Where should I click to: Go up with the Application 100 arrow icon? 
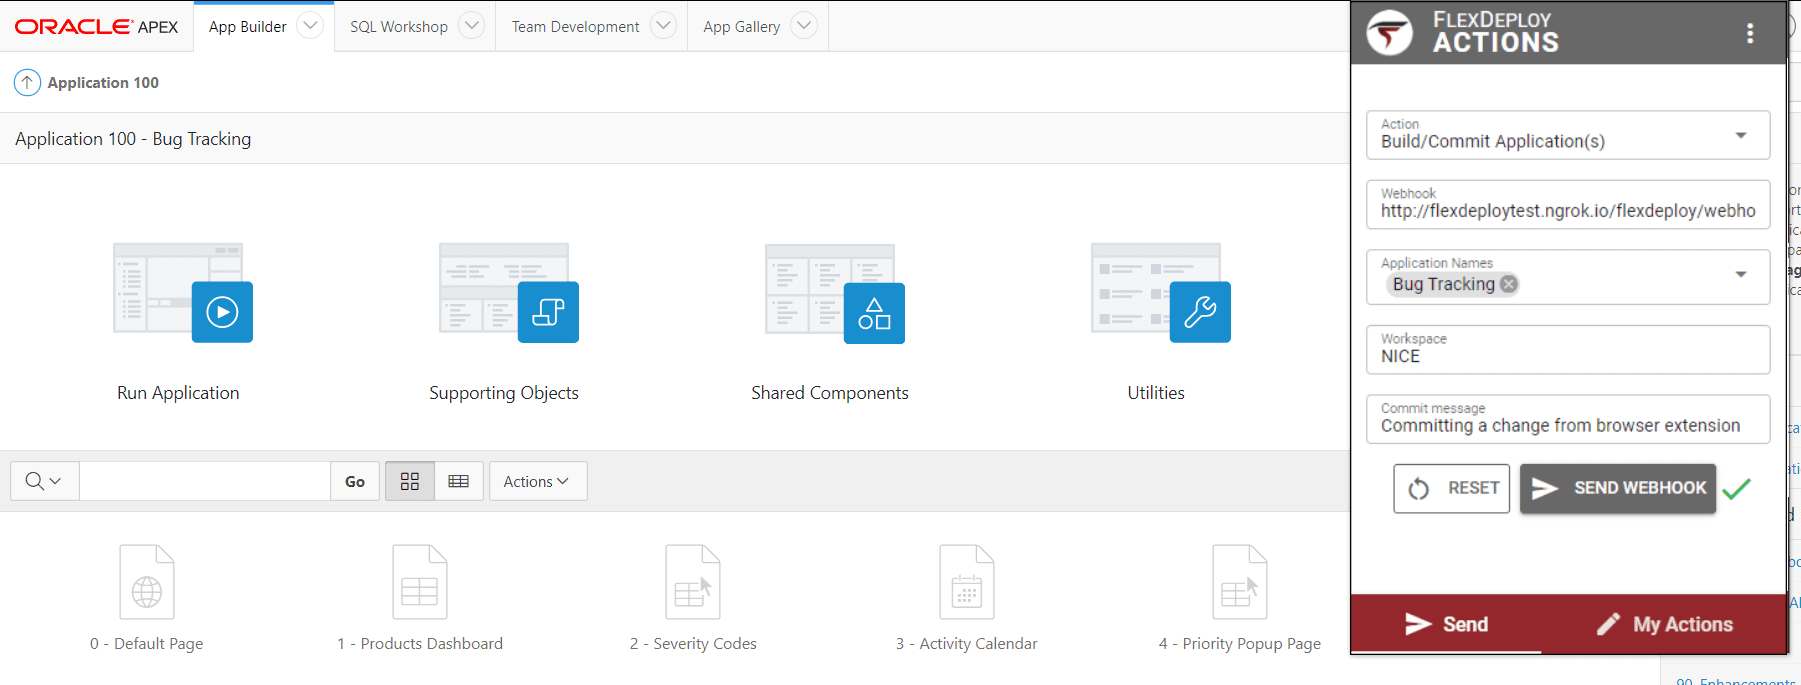[x=27, y=82]
